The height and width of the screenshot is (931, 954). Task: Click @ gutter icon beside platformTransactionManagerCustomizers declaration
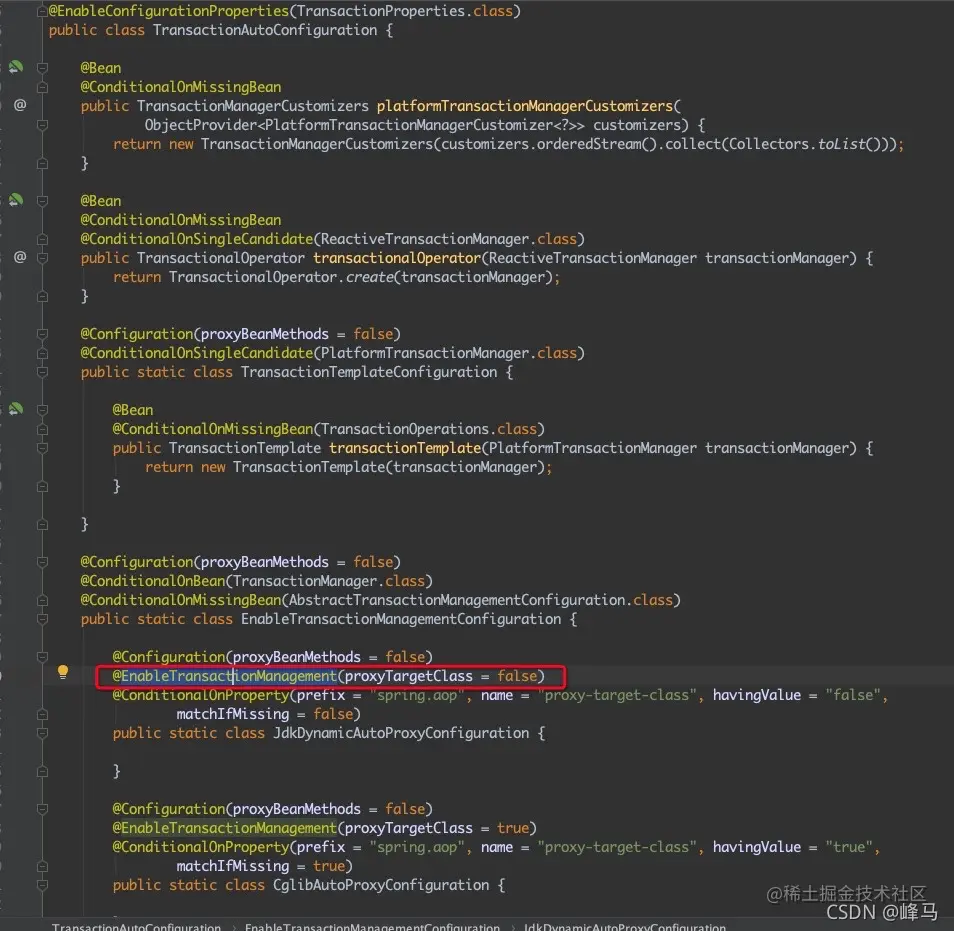pyautogui.click(x=20, y=105)
